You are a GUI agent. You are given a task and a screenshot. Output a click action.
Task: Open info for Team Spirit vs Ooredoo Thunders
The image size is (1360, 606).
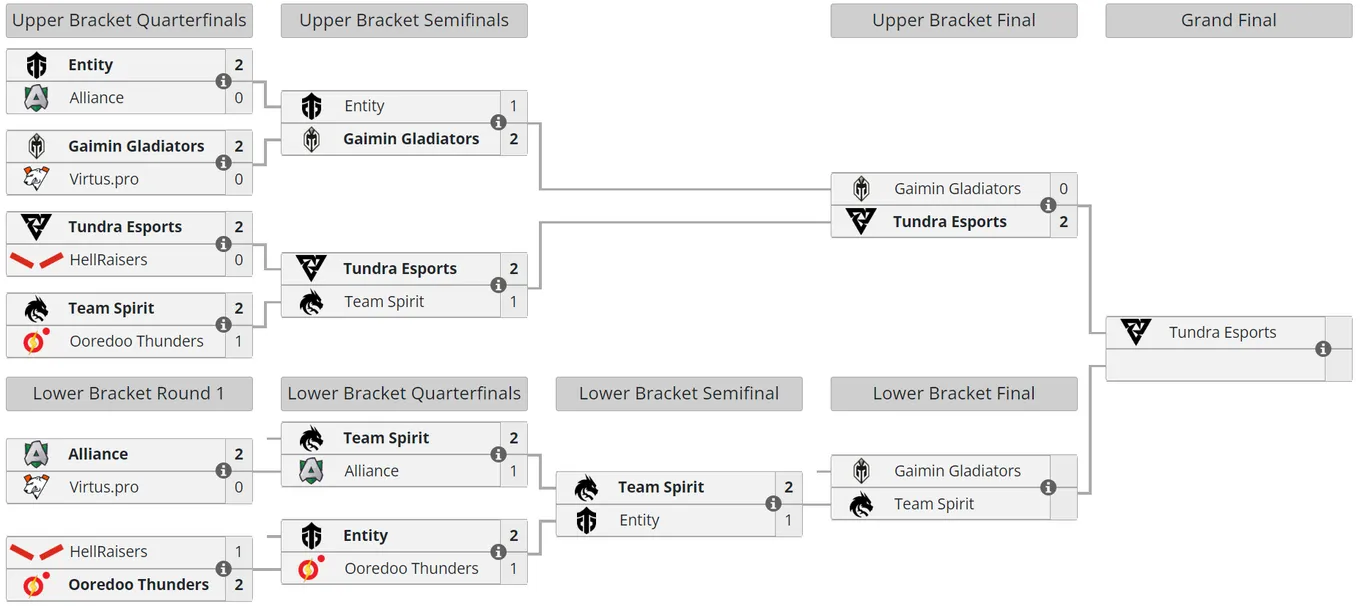tap(224, 324)
